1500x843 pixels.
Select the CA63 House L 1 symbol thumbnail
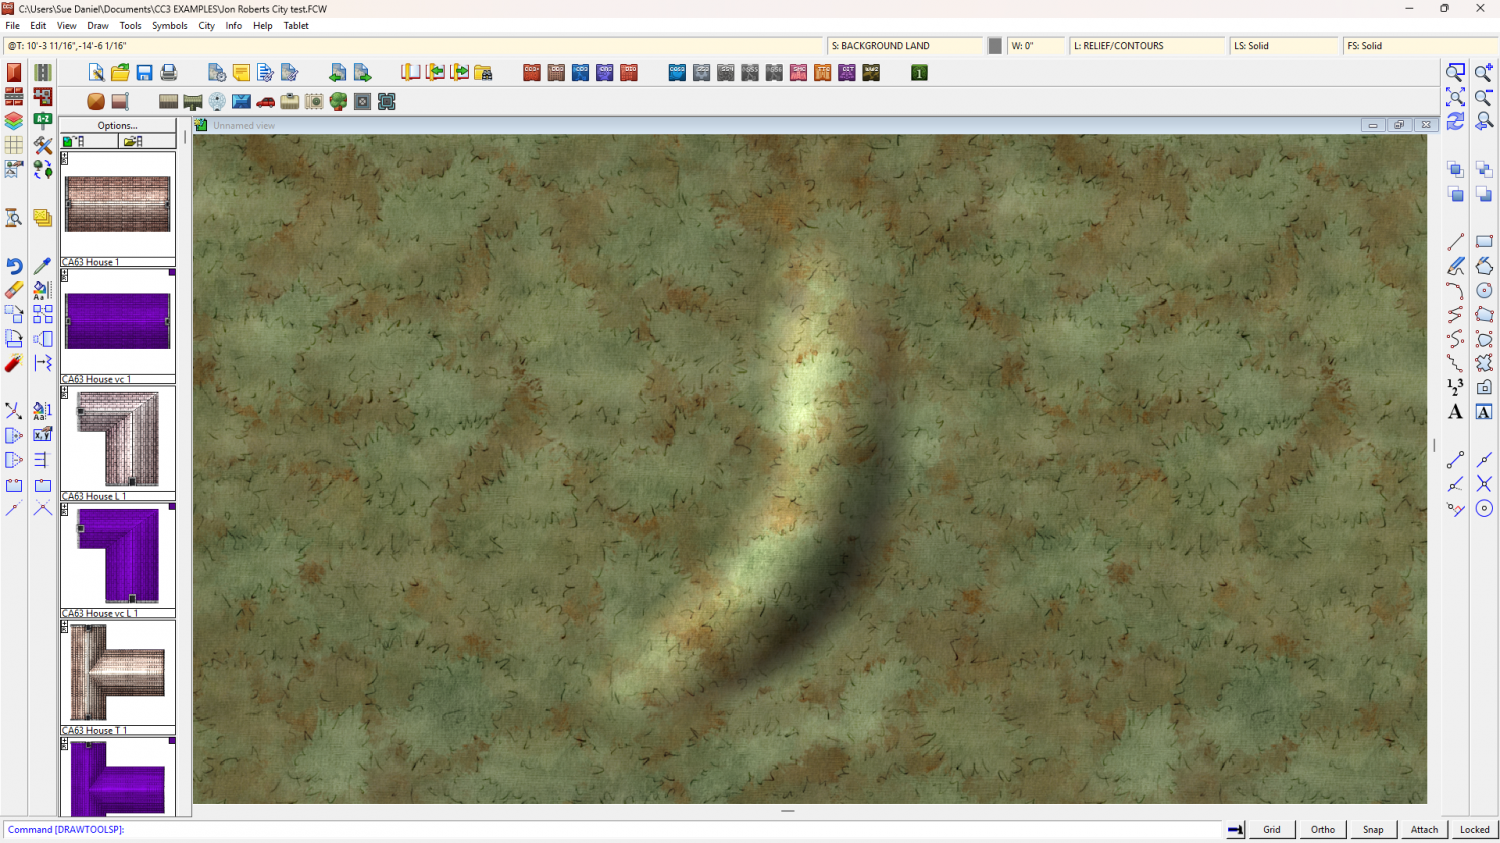pos(117,438)
